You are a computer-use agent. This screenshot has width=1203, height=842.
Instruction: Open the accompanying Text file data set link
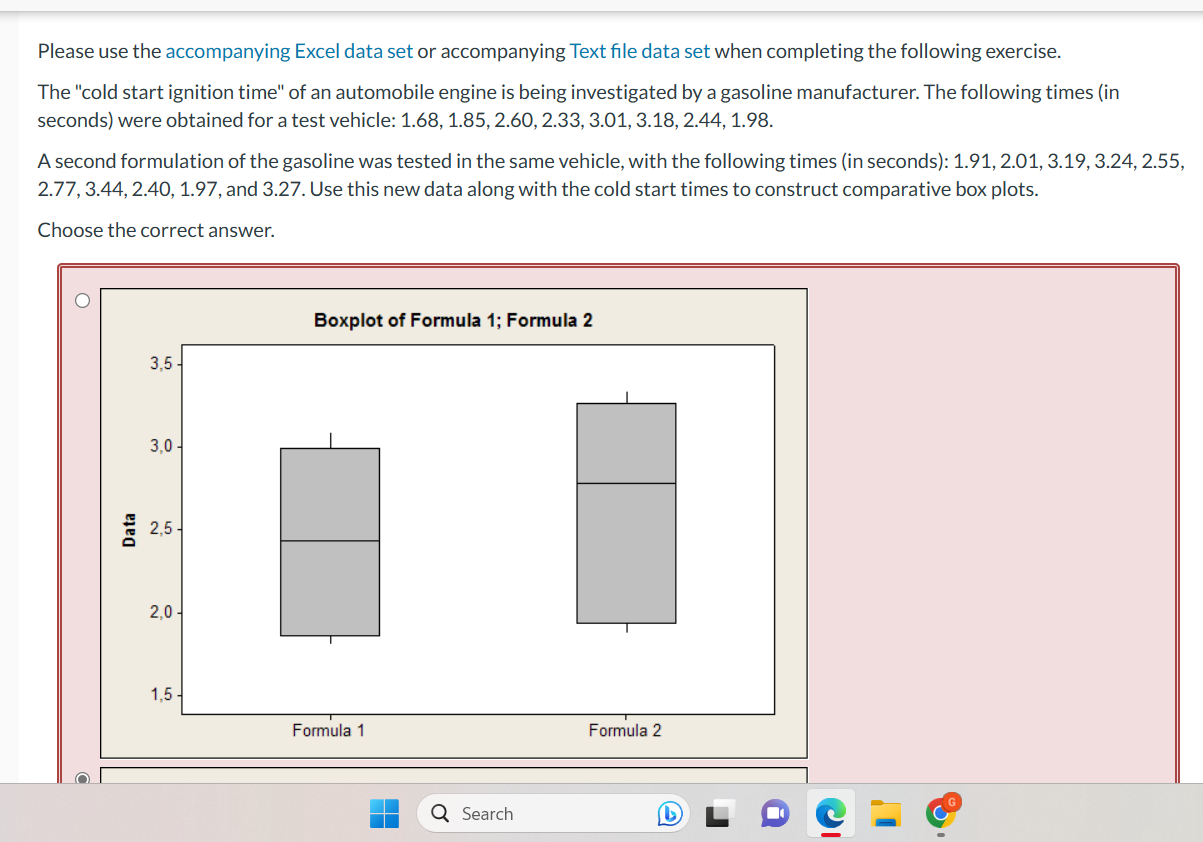tap(640, 51)
